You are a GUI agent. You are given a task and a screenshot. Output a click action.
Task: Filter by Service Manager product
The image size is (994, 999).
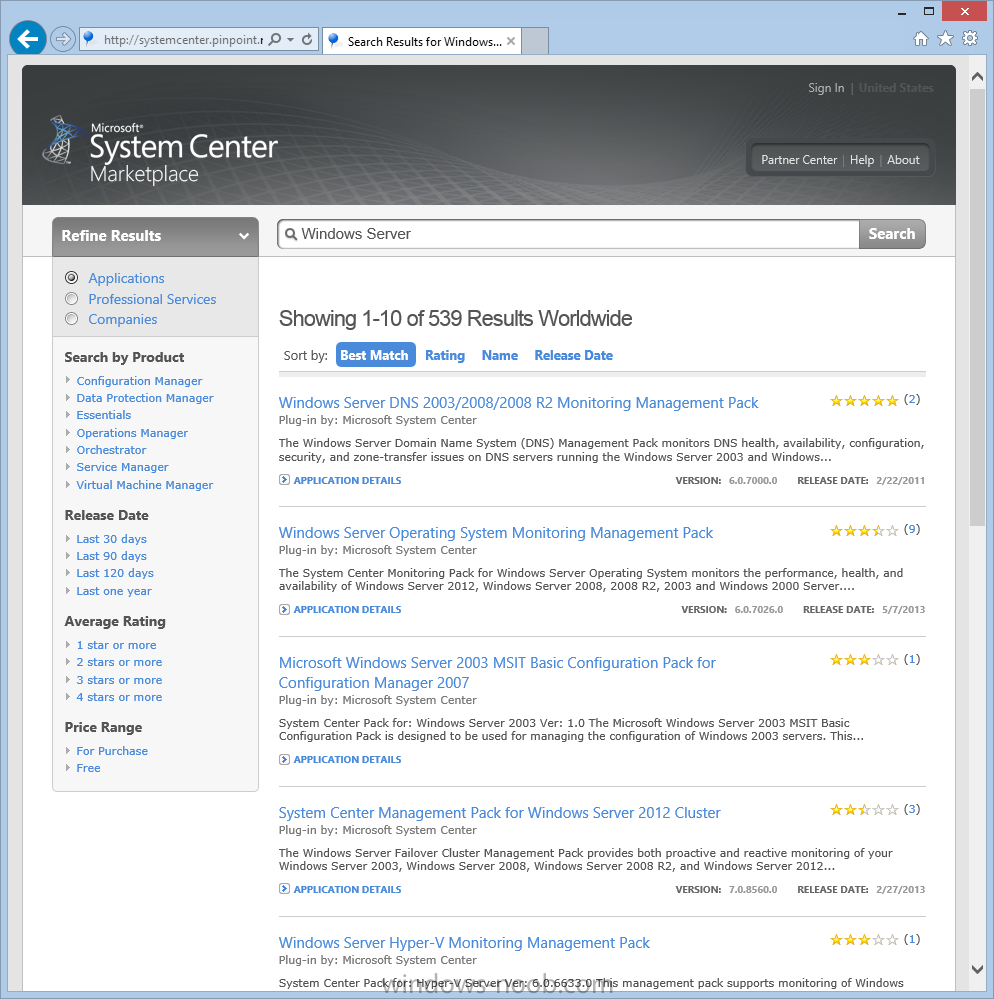(x=122, y=467)
